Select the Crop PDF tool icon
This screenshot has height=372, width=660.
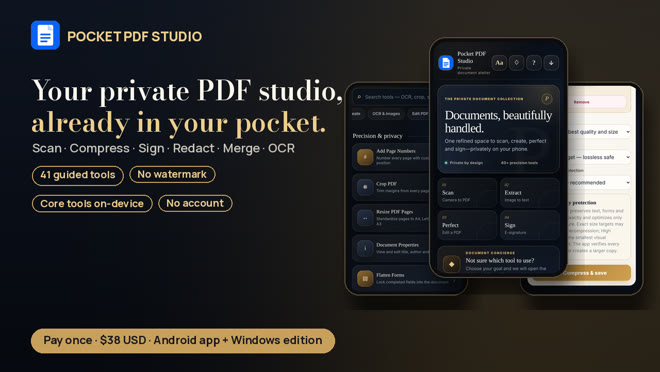(365, 187)
